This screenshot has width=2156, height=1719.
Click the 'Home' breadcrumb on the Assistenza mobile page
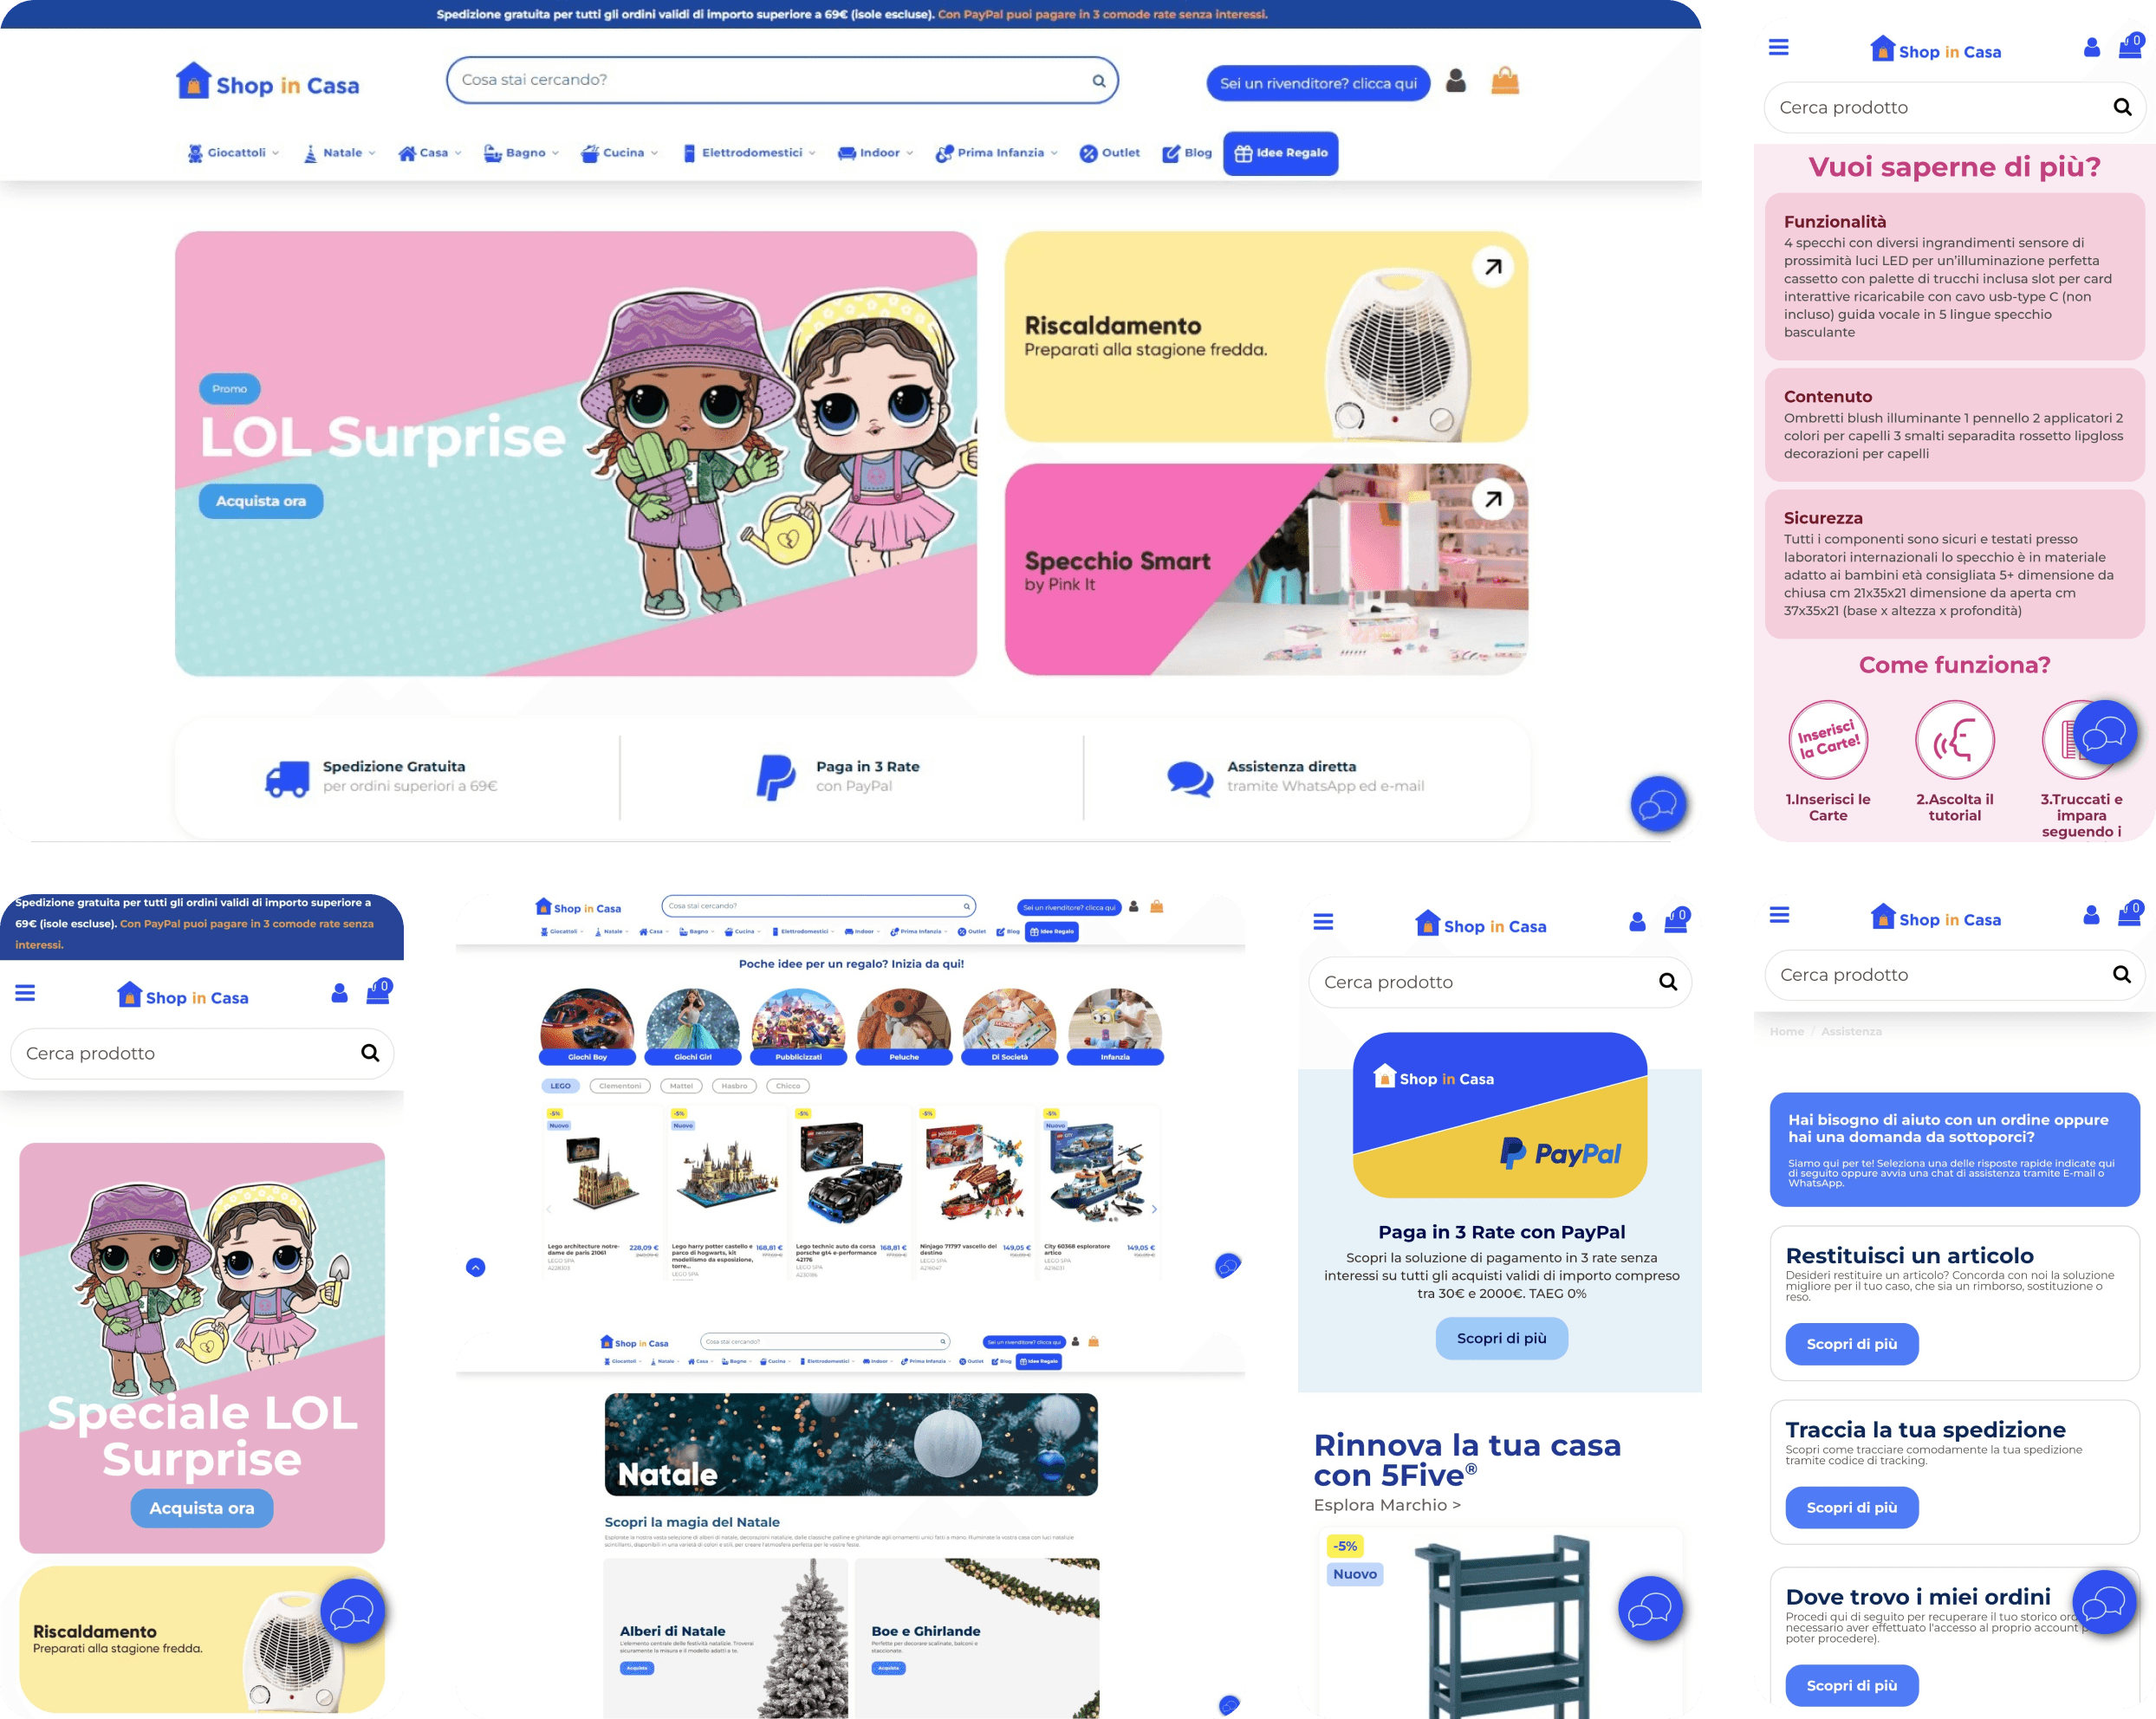point(1787,1031)
